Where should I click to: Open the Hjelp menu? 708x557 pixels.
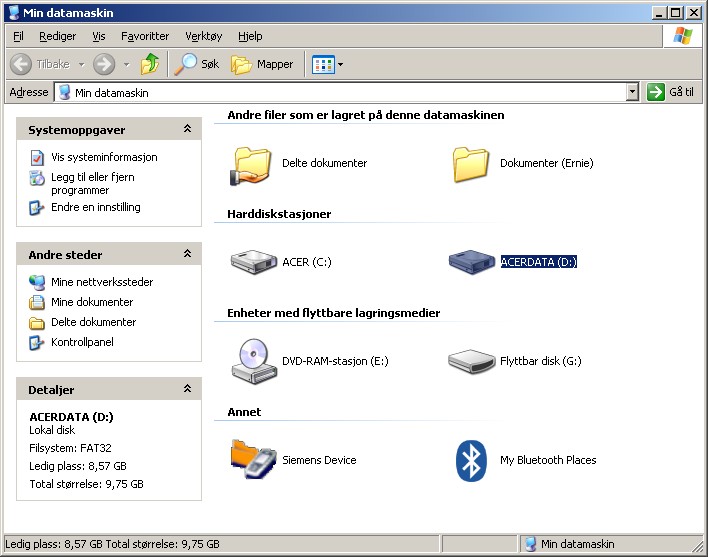[x=250, y=36]
